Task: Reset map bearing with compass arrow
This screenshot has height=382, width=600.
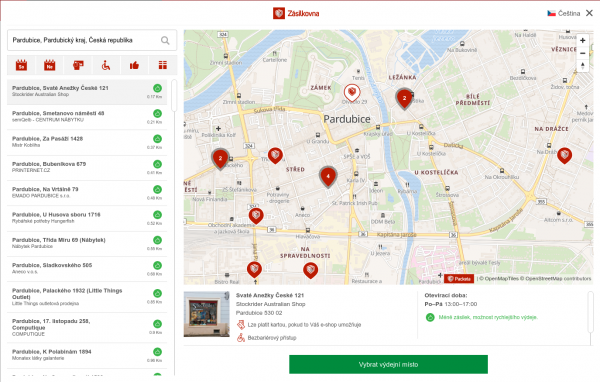Action: [x=582, y=65]
